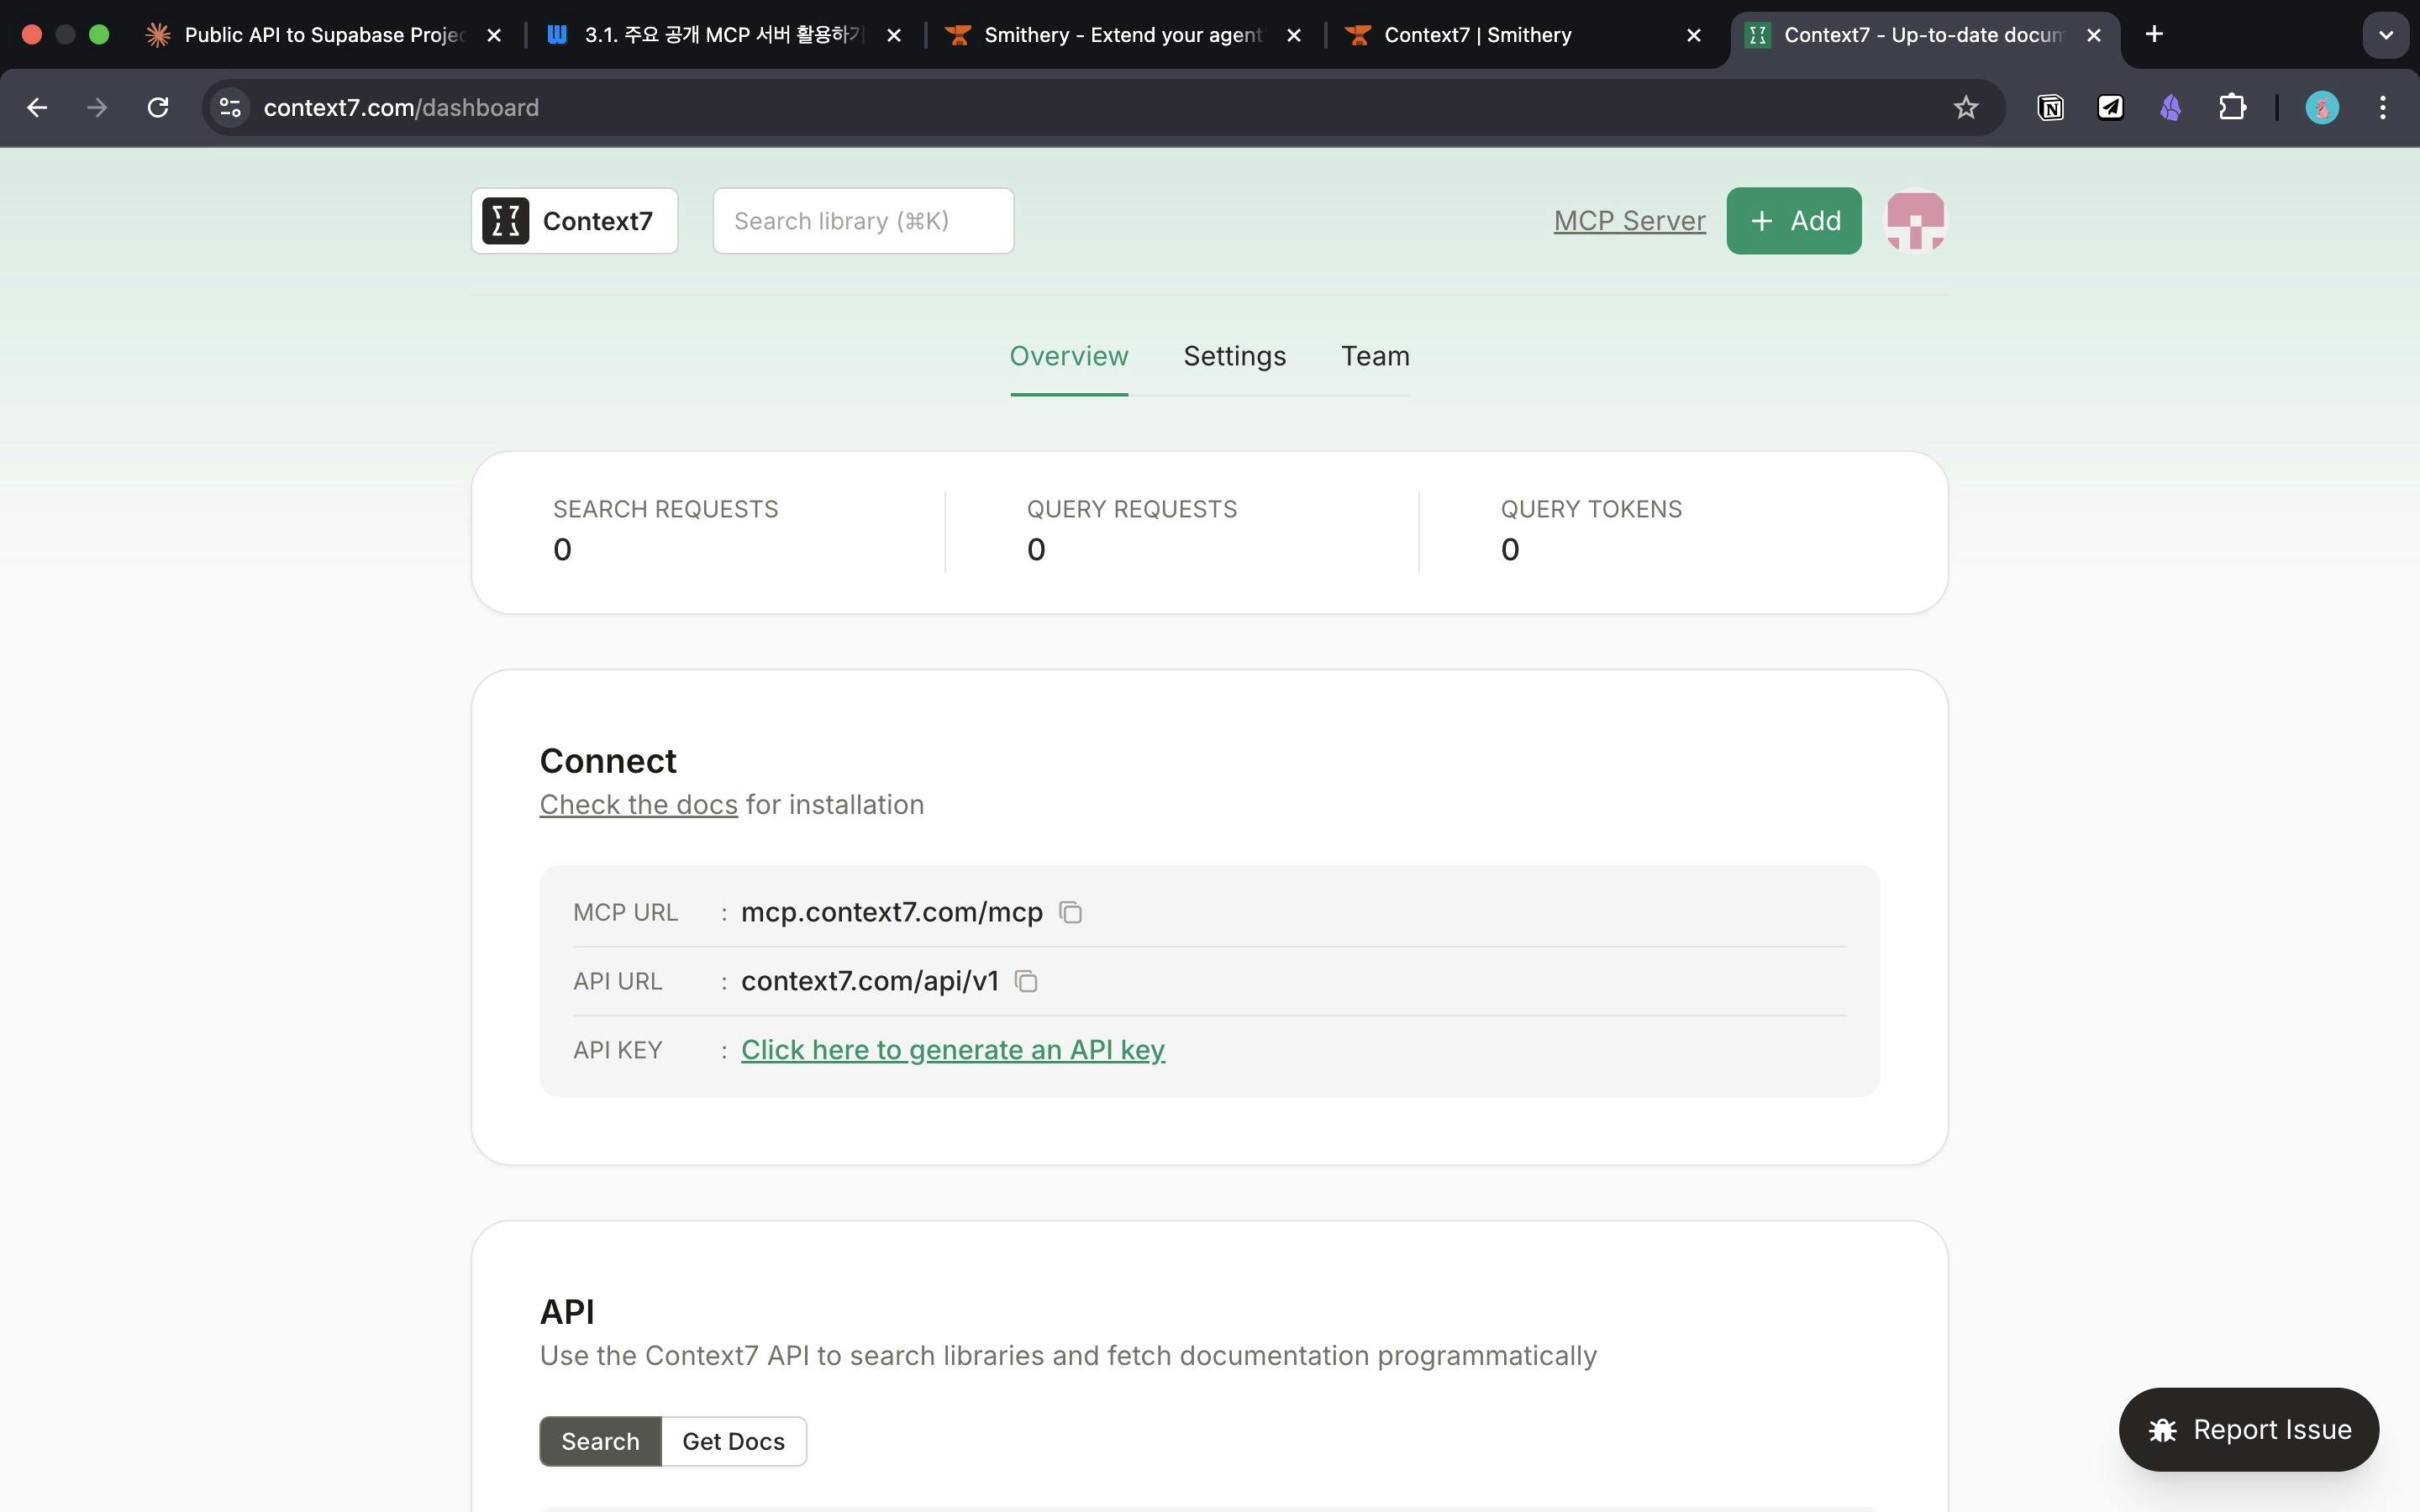Click here to generate an API key

tap(952, 1050)
